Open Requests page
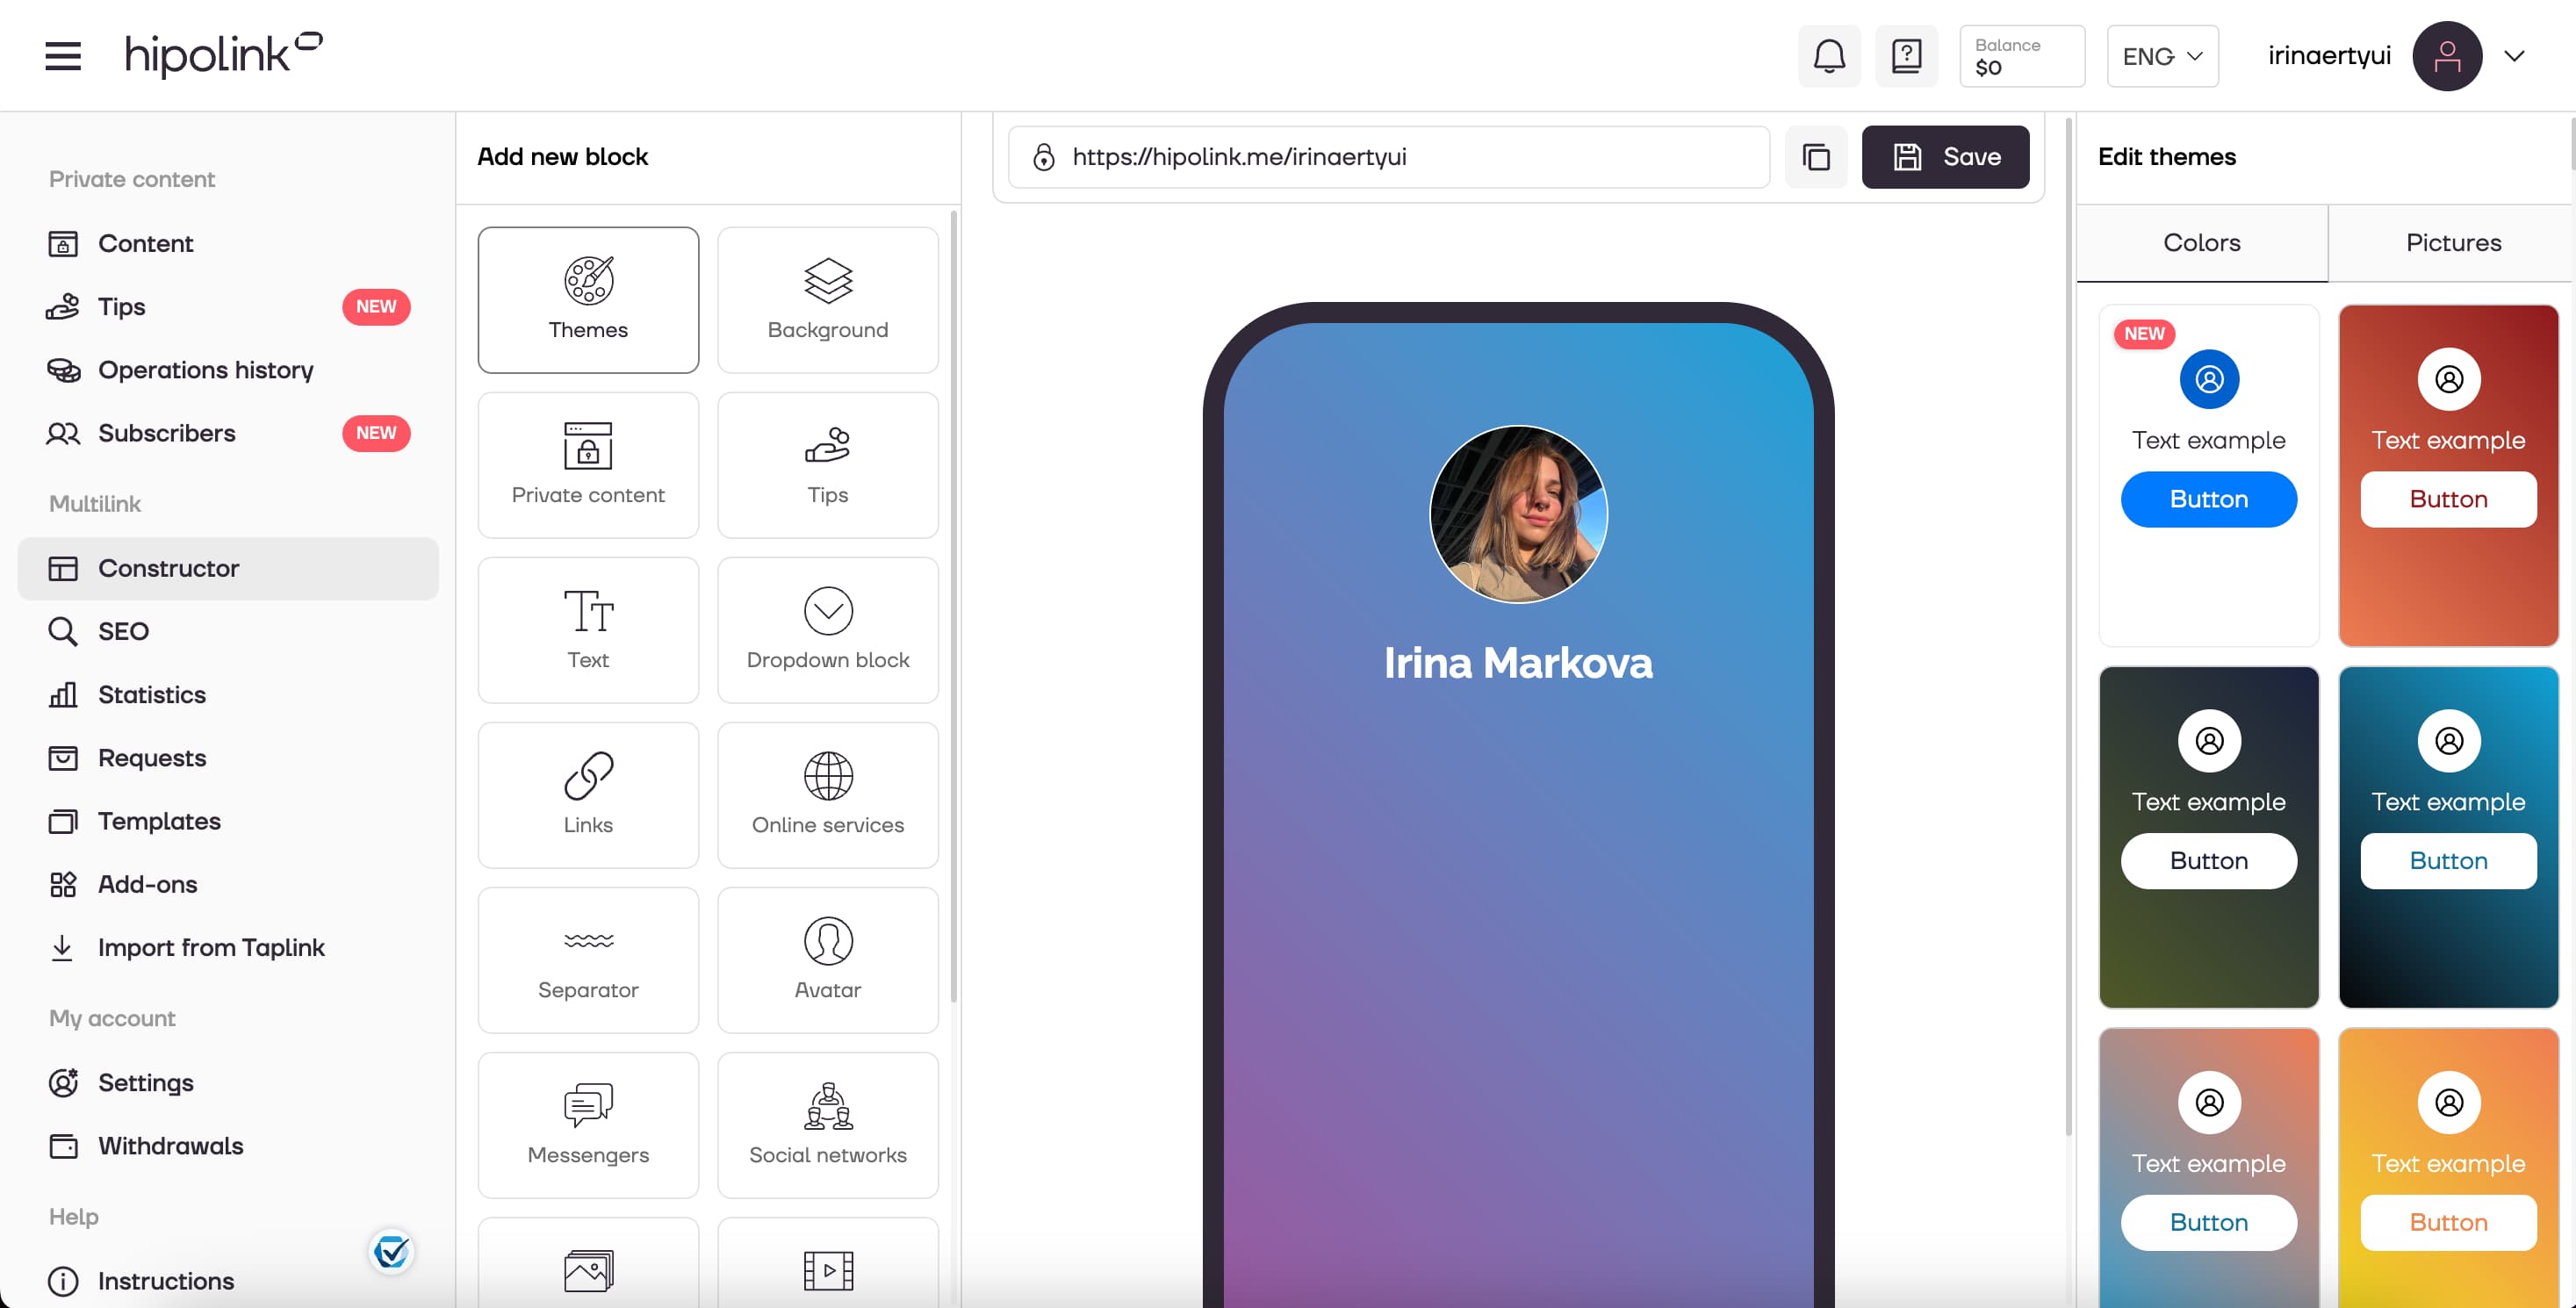 pos(228,758)
